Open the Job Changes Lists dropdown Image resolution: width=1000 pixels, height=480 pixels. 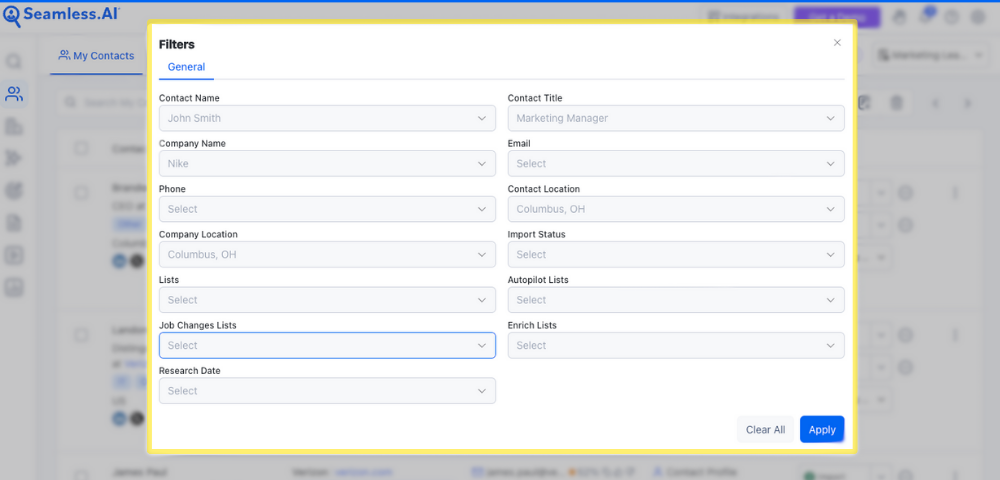327,345
